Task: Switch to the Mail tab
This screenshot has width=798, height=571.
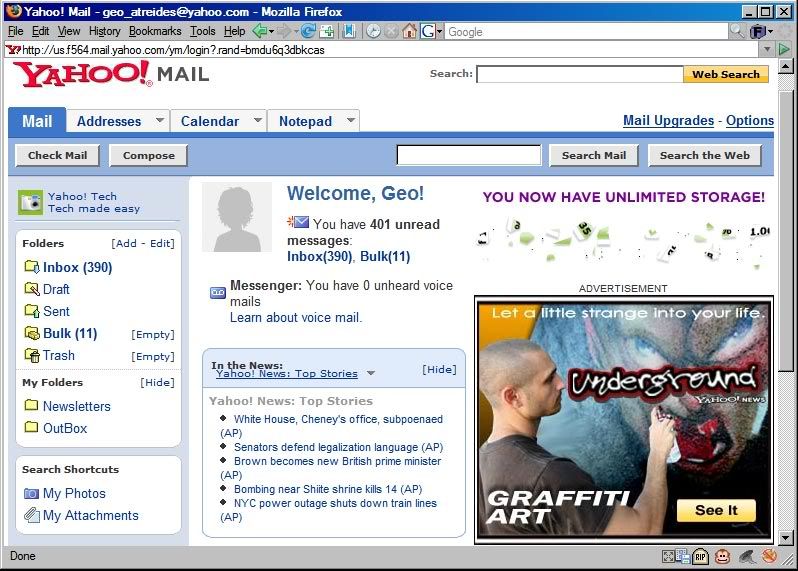Action: (37, 121)
